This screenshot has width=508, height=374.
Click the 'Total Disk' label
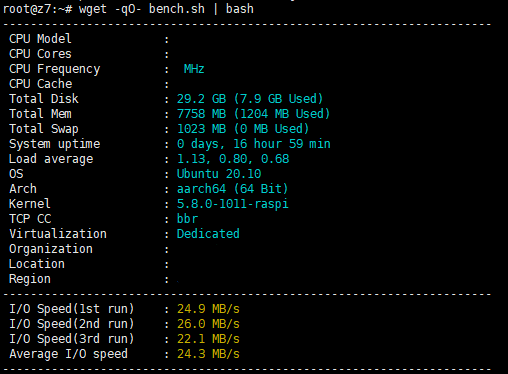(x=44, y=99)
